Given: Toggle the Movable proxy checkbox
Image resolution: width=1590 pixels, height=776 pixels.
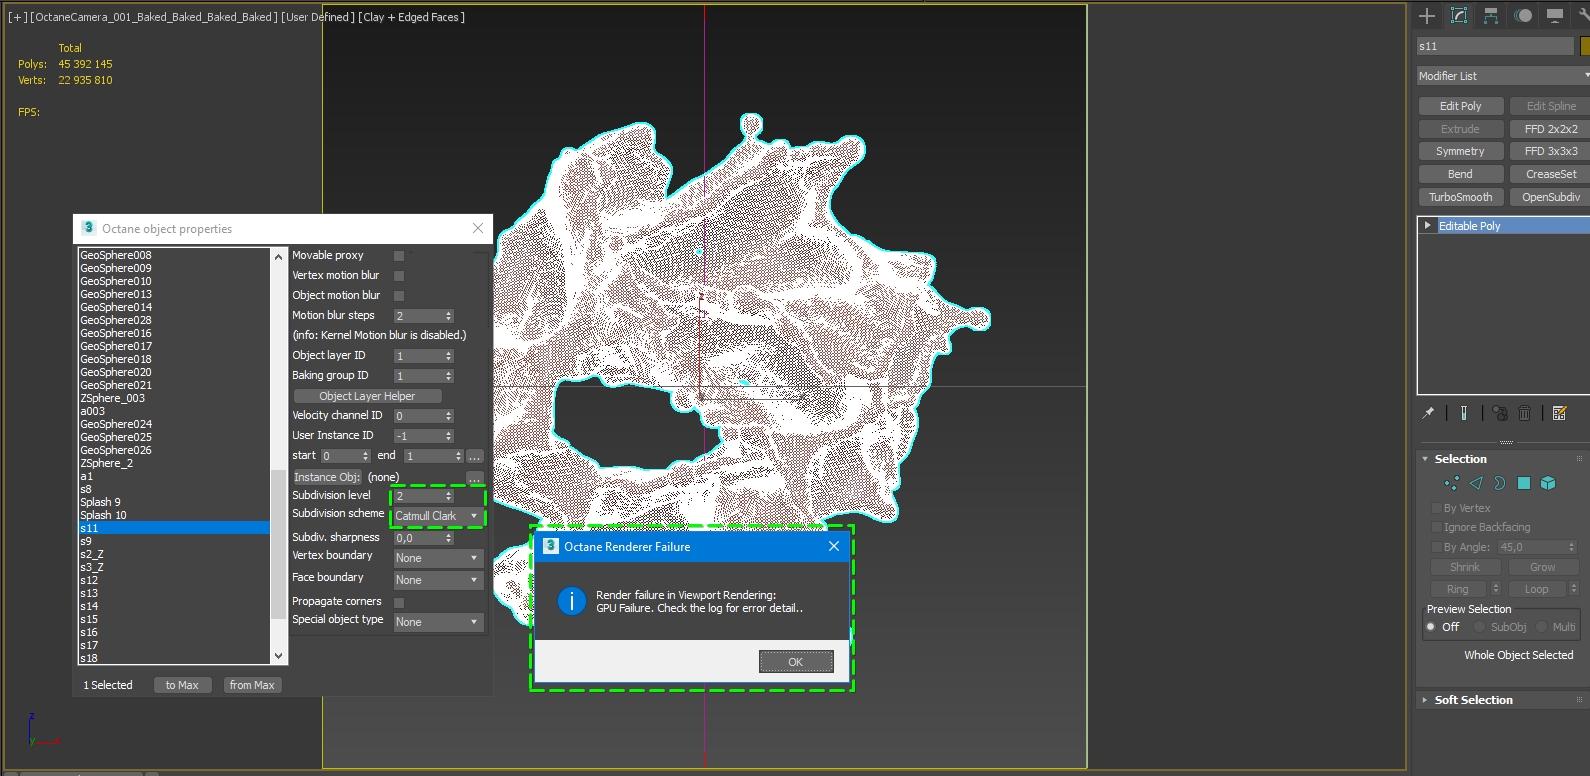Looking at the screenshot, I should 399,256.
